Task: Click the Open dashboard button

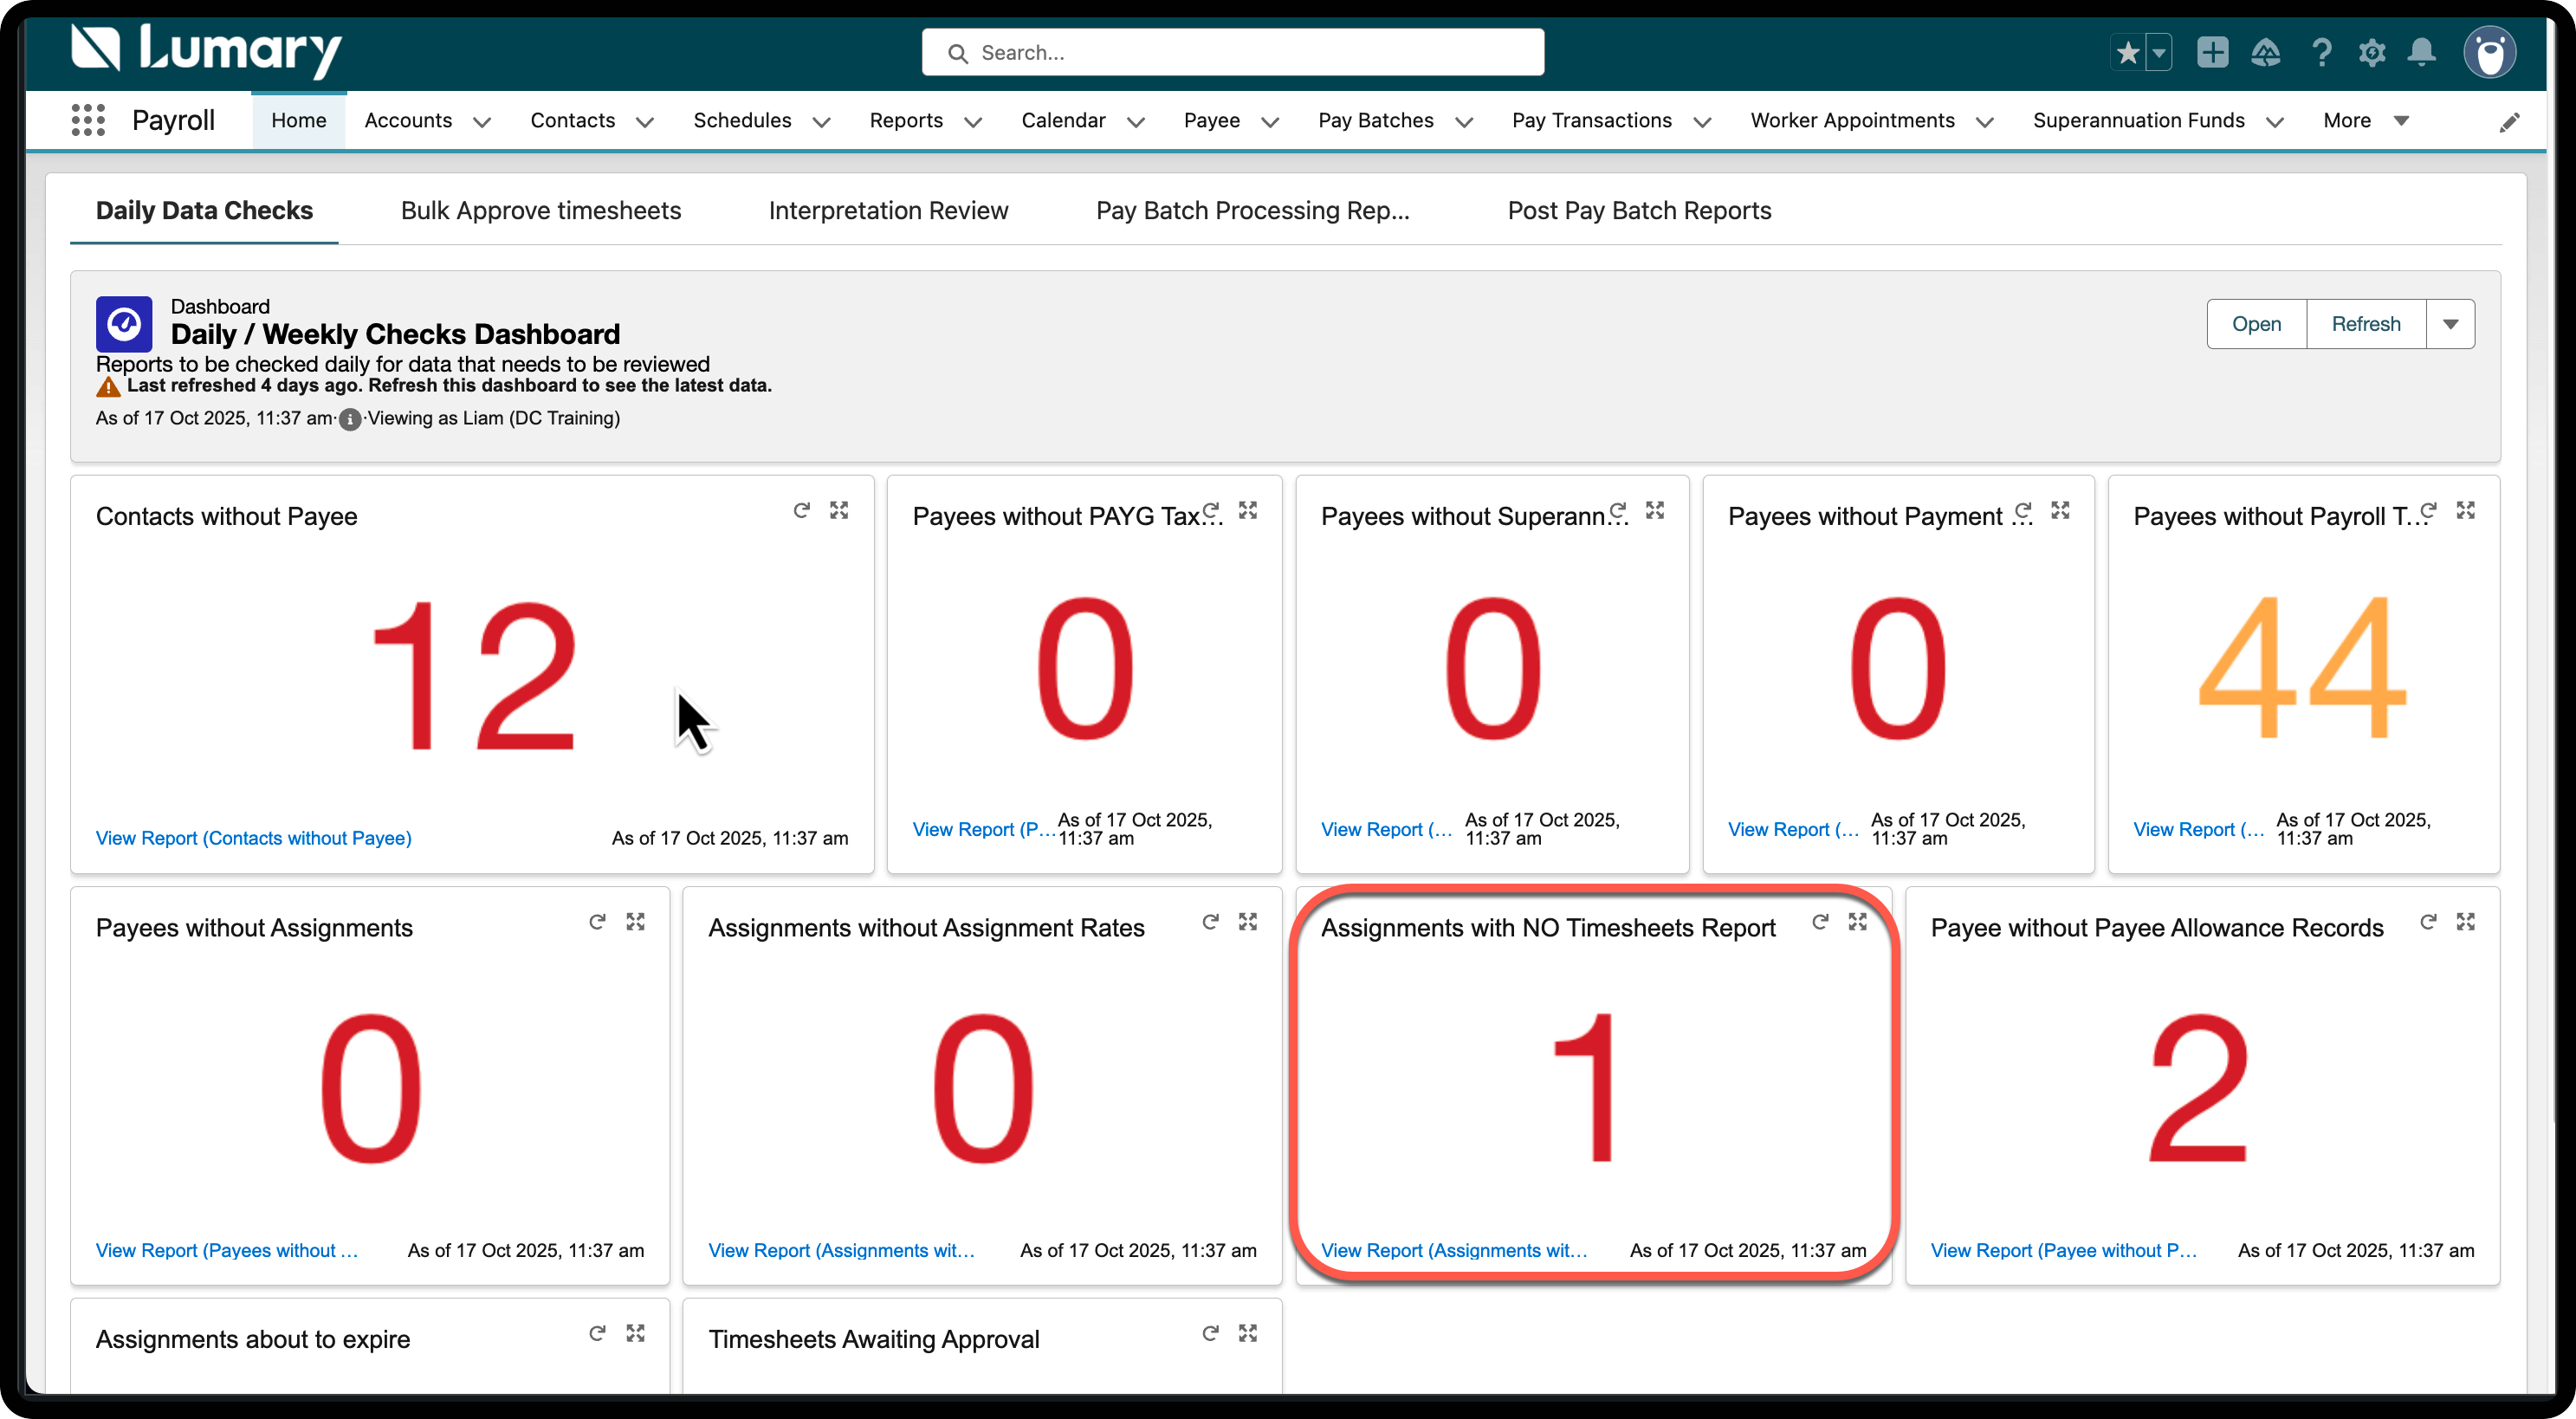Action: pyautogui.click(x=2256, y=323)
